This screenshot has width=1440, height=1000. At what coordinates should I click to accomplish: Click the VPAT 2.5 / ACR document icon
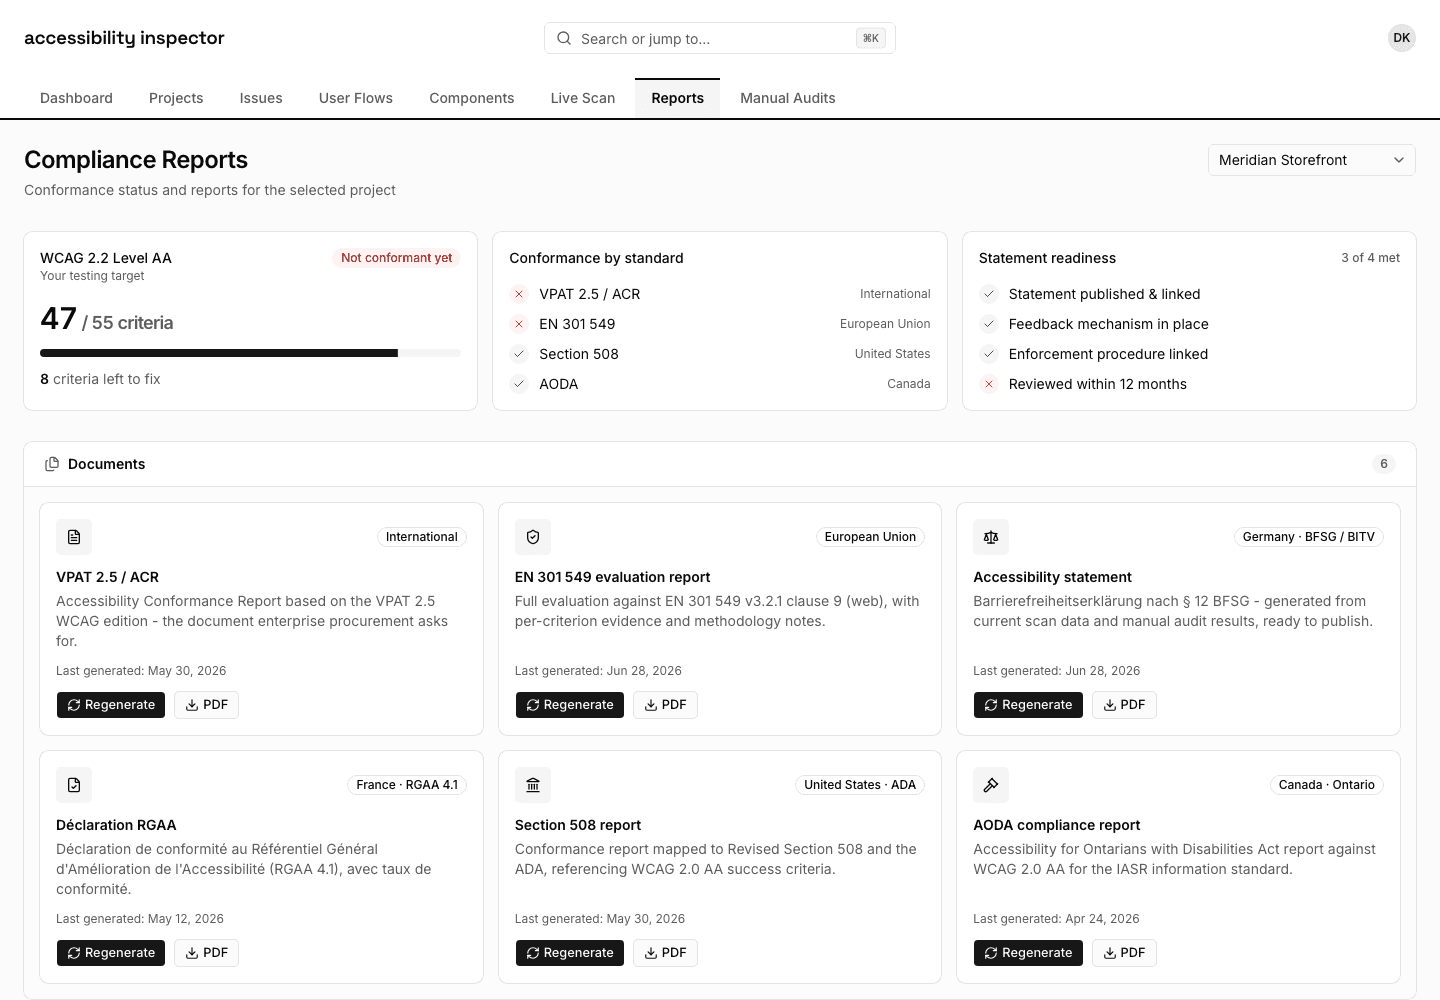74,537
